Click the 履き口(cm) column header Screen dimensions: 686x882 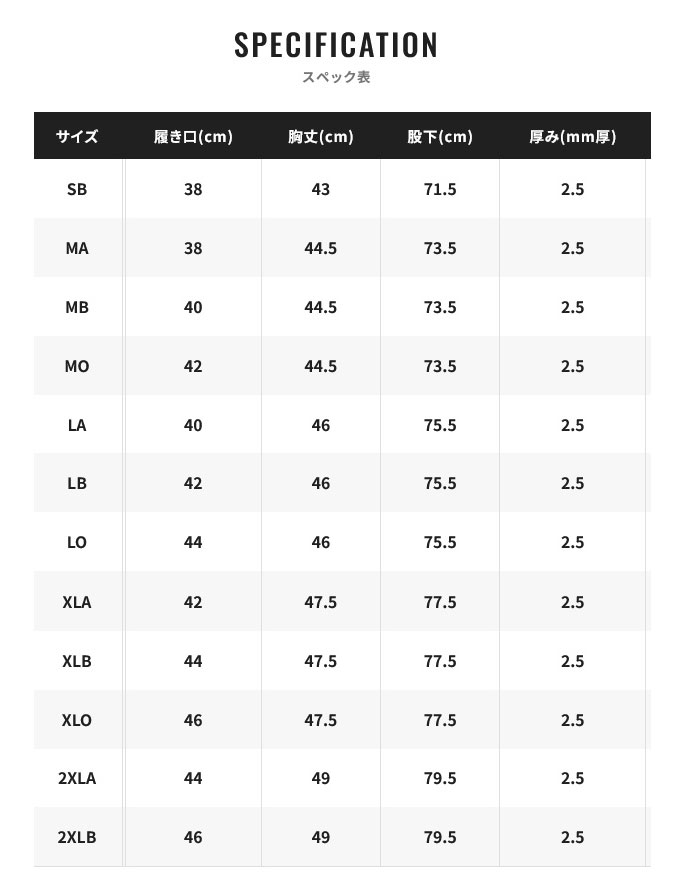pos(193,137)
